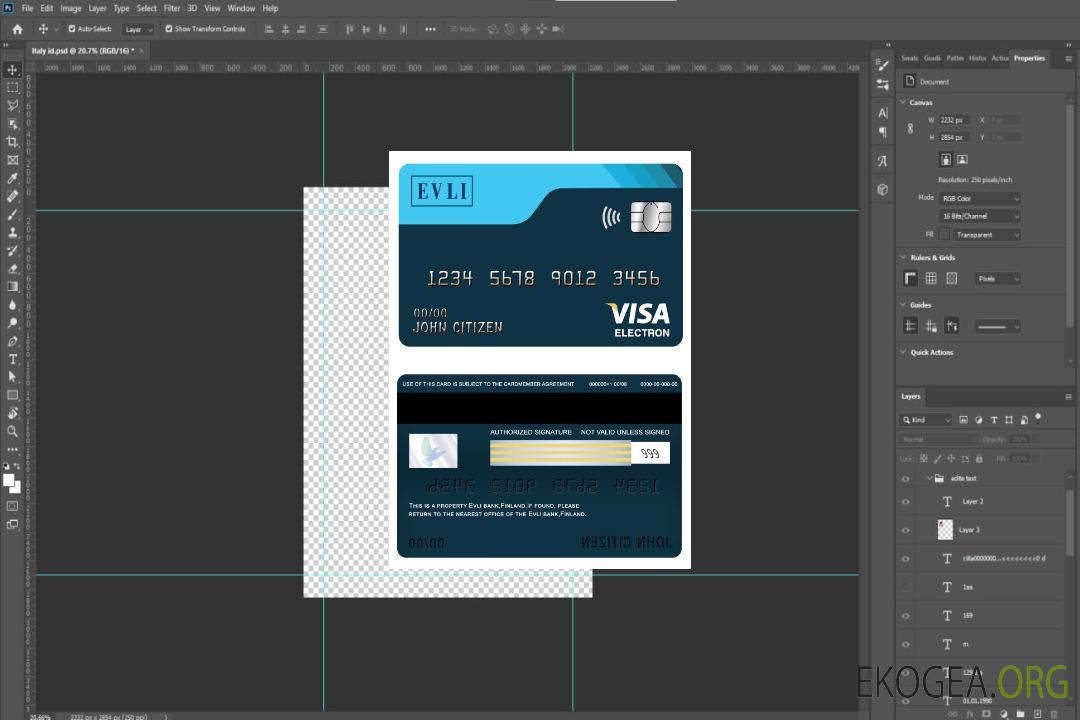Collapse the Rulers & Grids section
The image size is (1080, 720).
click(903, 257)
